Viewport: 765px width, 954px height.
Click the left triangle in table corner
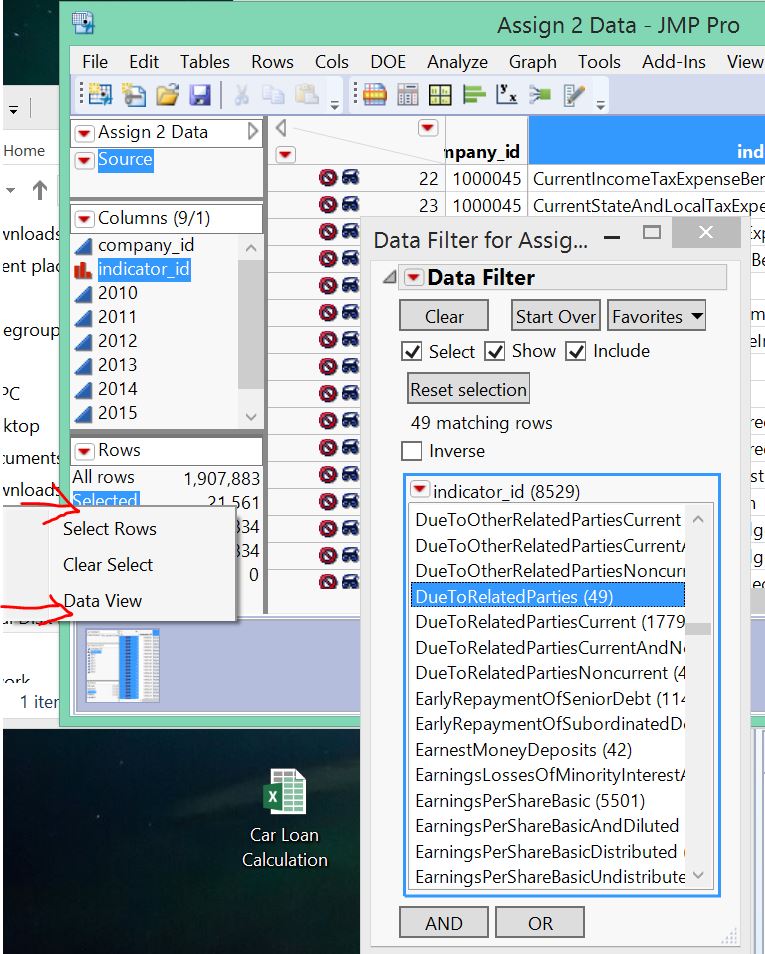pyautogui.click(x=281, y=128)
